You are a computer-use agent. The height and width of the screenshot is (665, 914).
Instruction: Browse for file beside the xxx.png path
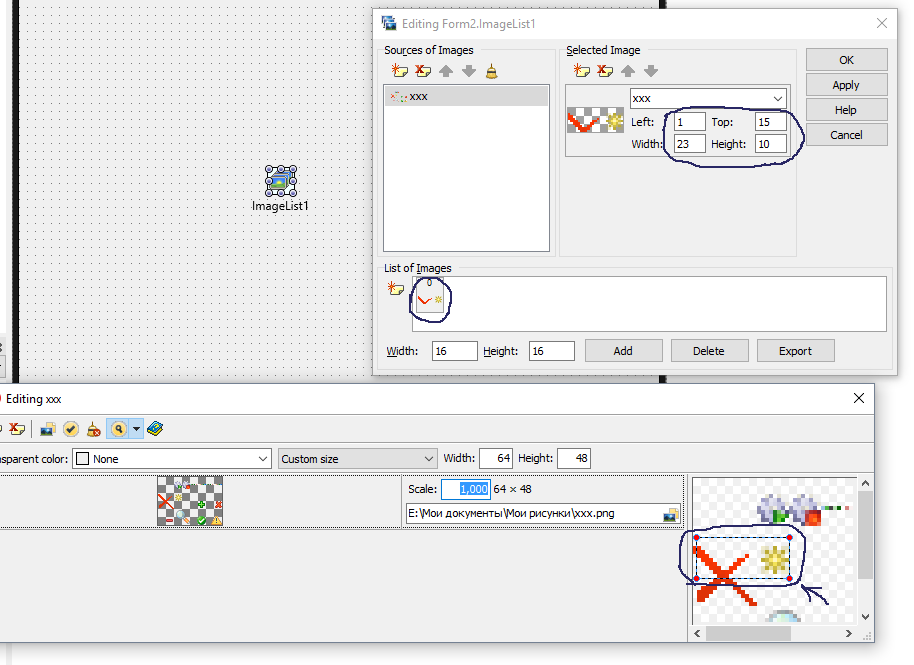pyautogui.click(x=671, y=514)
